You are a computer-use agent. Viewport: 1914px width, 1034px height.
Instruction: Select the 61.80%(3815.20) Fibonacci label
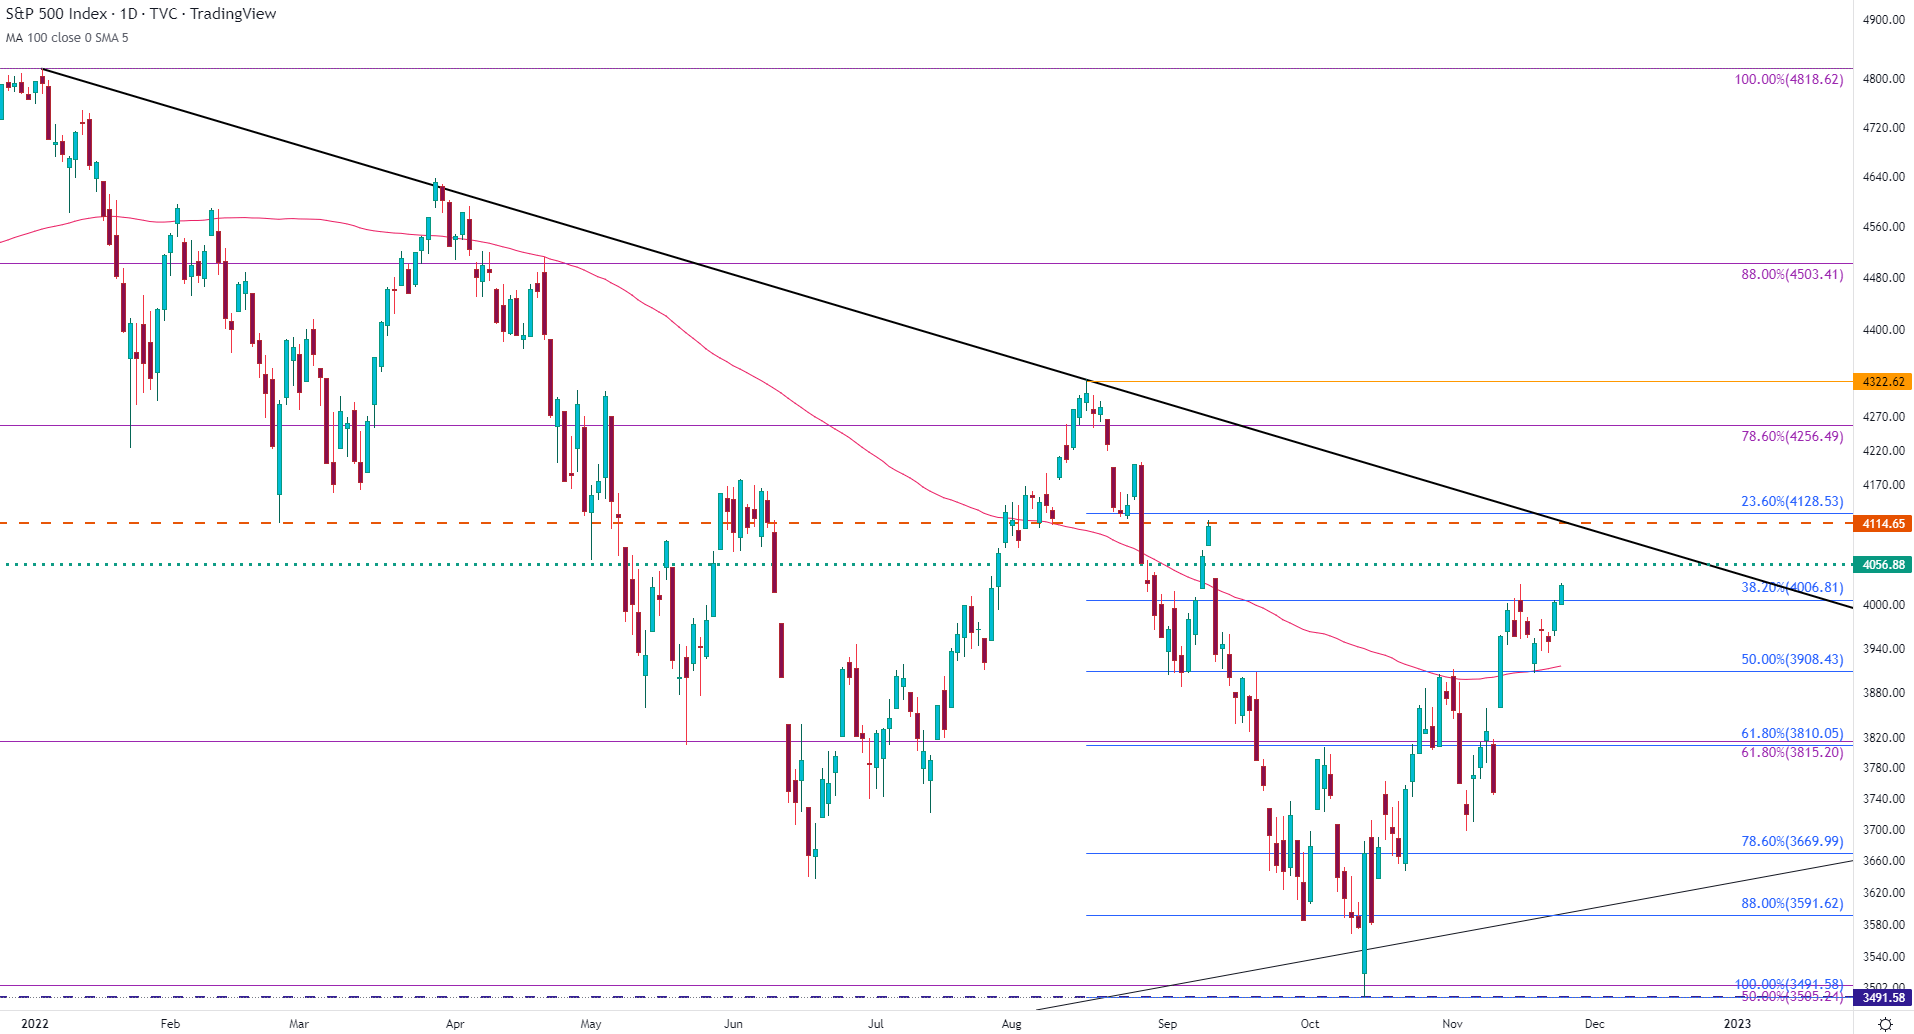(1792, 752)
